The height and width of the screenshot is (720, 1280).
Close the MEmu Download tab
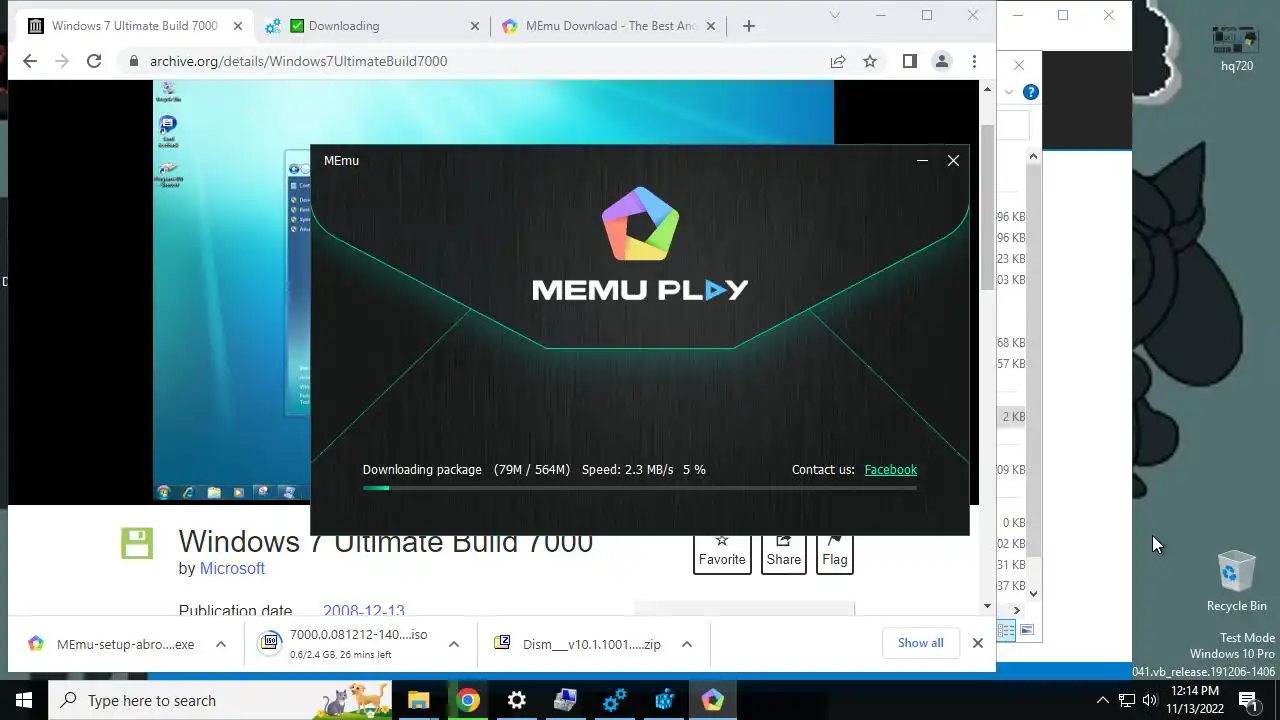pyautogui.click(x=712, y=26)
